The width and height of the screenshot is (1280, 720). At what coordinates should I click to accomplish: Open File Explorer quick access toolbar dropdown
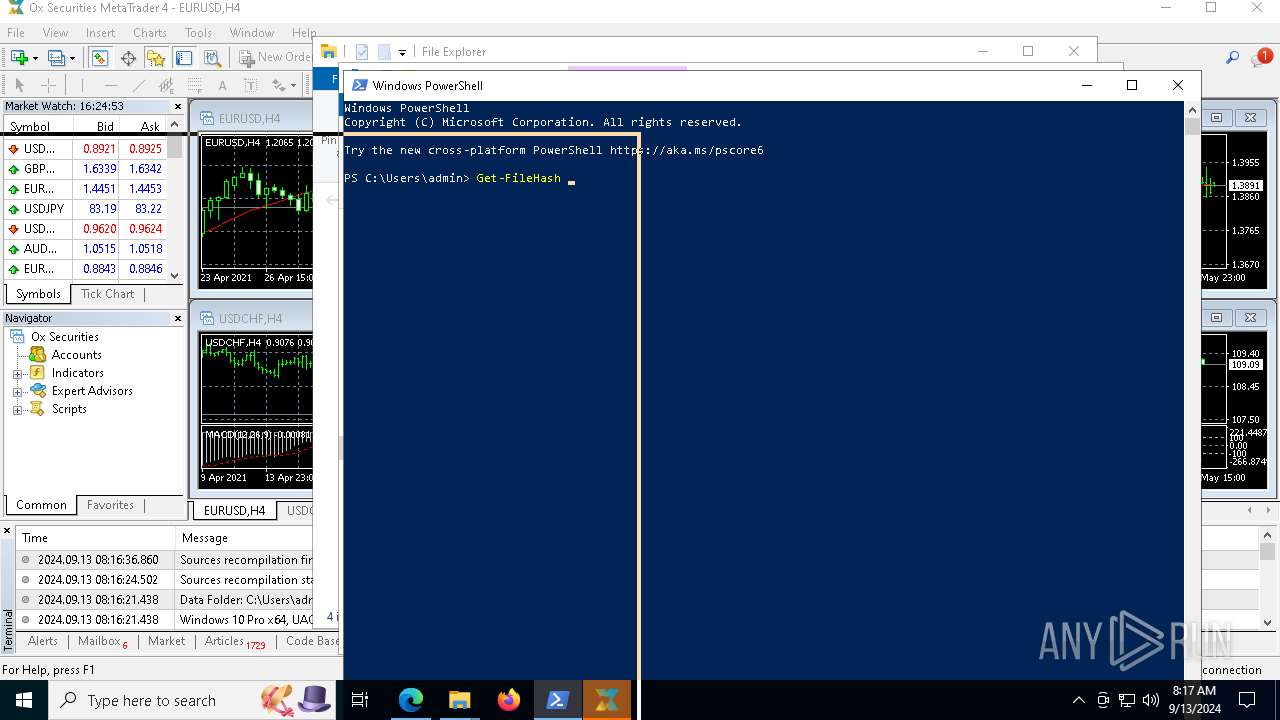coord(402,52)
